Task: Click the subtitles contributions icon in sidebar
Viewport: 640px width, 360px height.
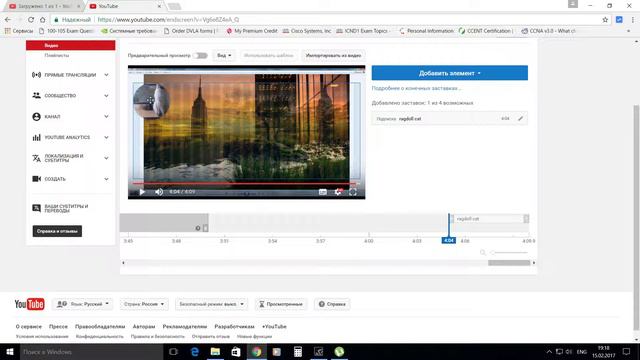Action: coord(36,208)
